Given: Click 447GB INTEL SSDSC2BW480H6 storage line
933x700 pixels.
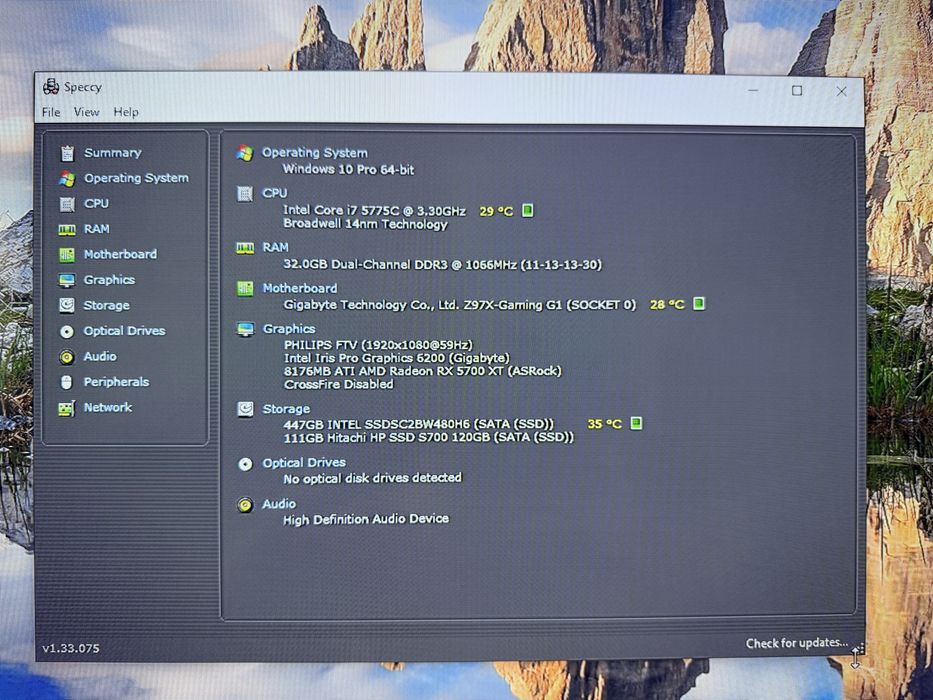Looking at the screenshot, I should click(x=418, y=424).
